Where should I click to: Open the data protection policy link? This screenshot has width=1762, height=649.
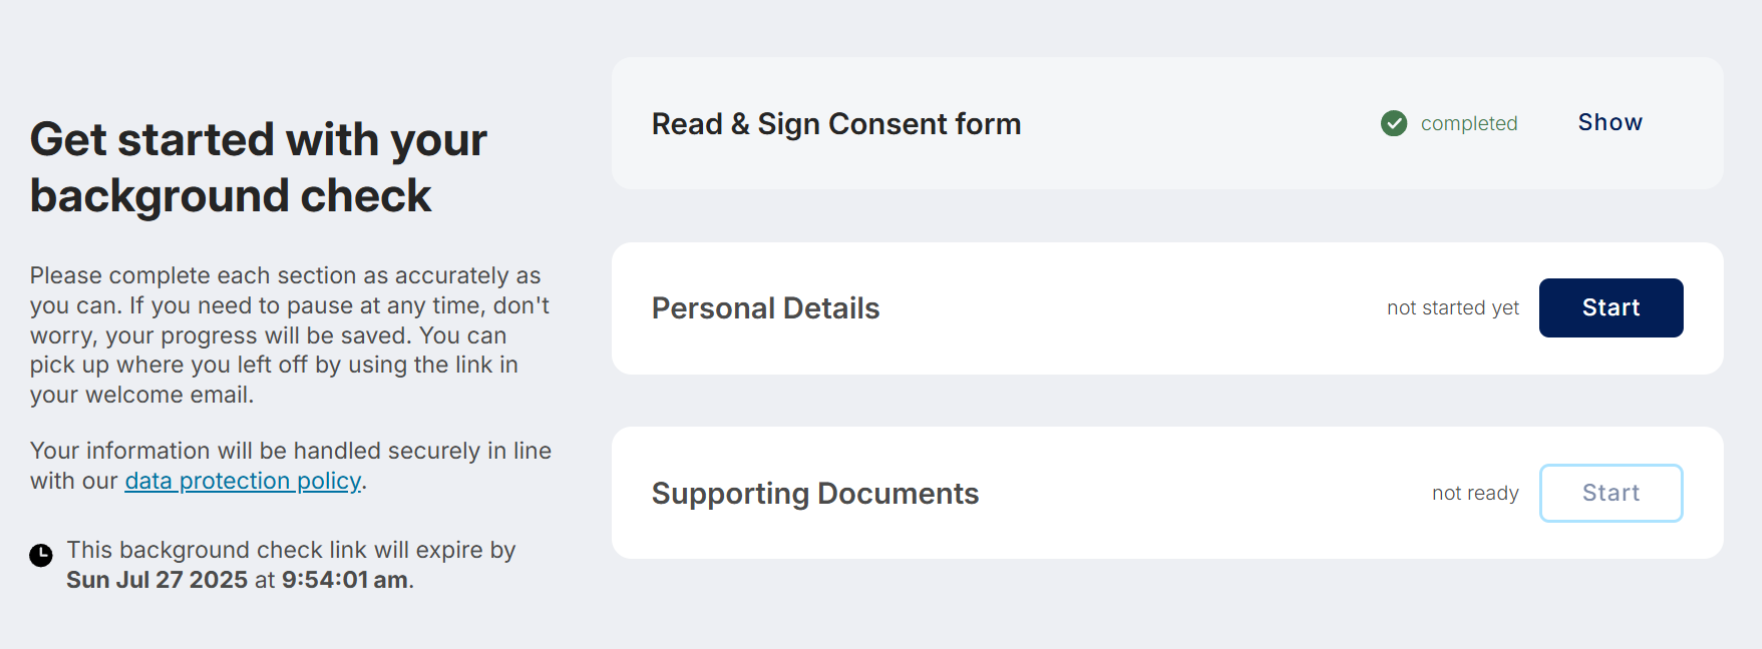tap(242, 481)
